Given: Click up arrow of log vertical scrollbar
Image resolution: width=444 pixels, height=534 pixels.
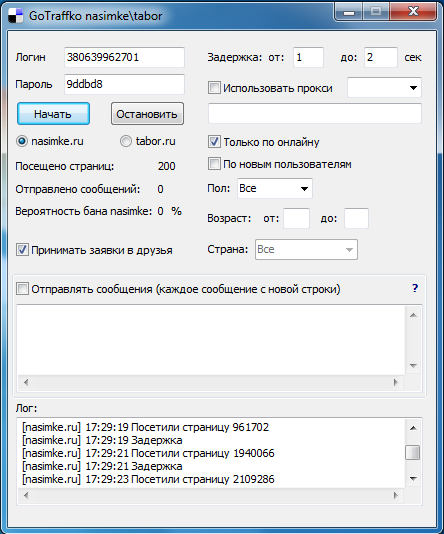Looking at the screenshot, I should pos(413,428).
